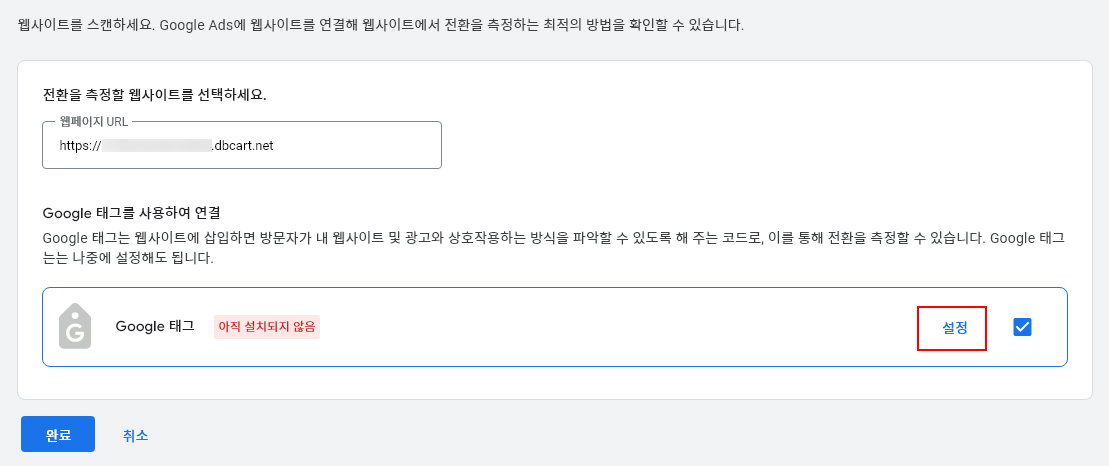Select the Google tag card row
The width and height of the screenshot is (1109, 466).
pyautogui.click(x=600, y=327)
